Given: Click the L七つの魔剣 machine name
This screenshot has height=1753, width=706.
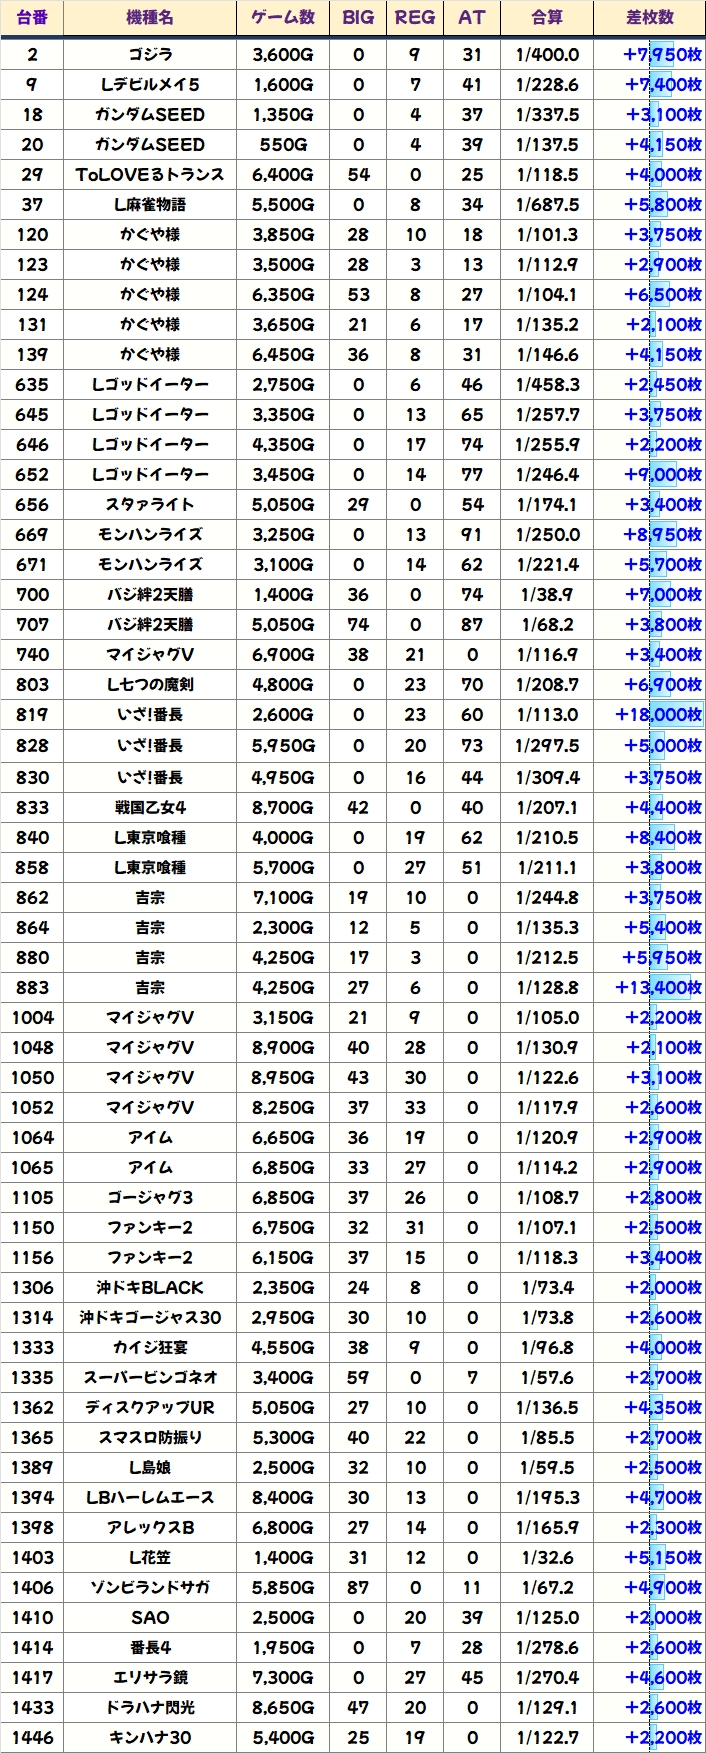Looking at the screenshot, I should [x=150, y=685].
